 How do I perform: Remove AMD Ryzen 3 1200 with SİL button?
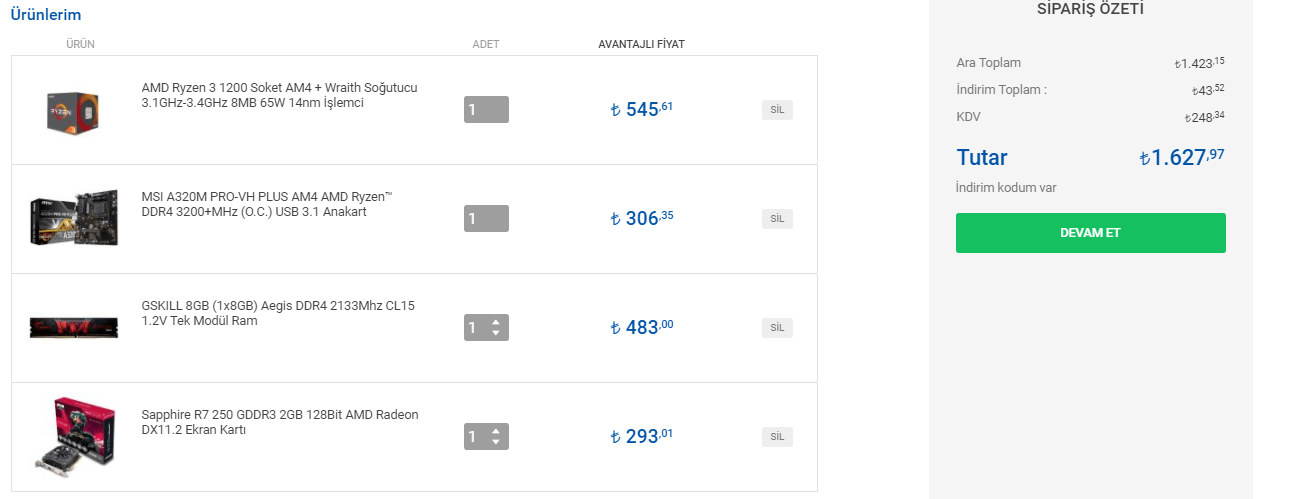[x=777, y=110]
